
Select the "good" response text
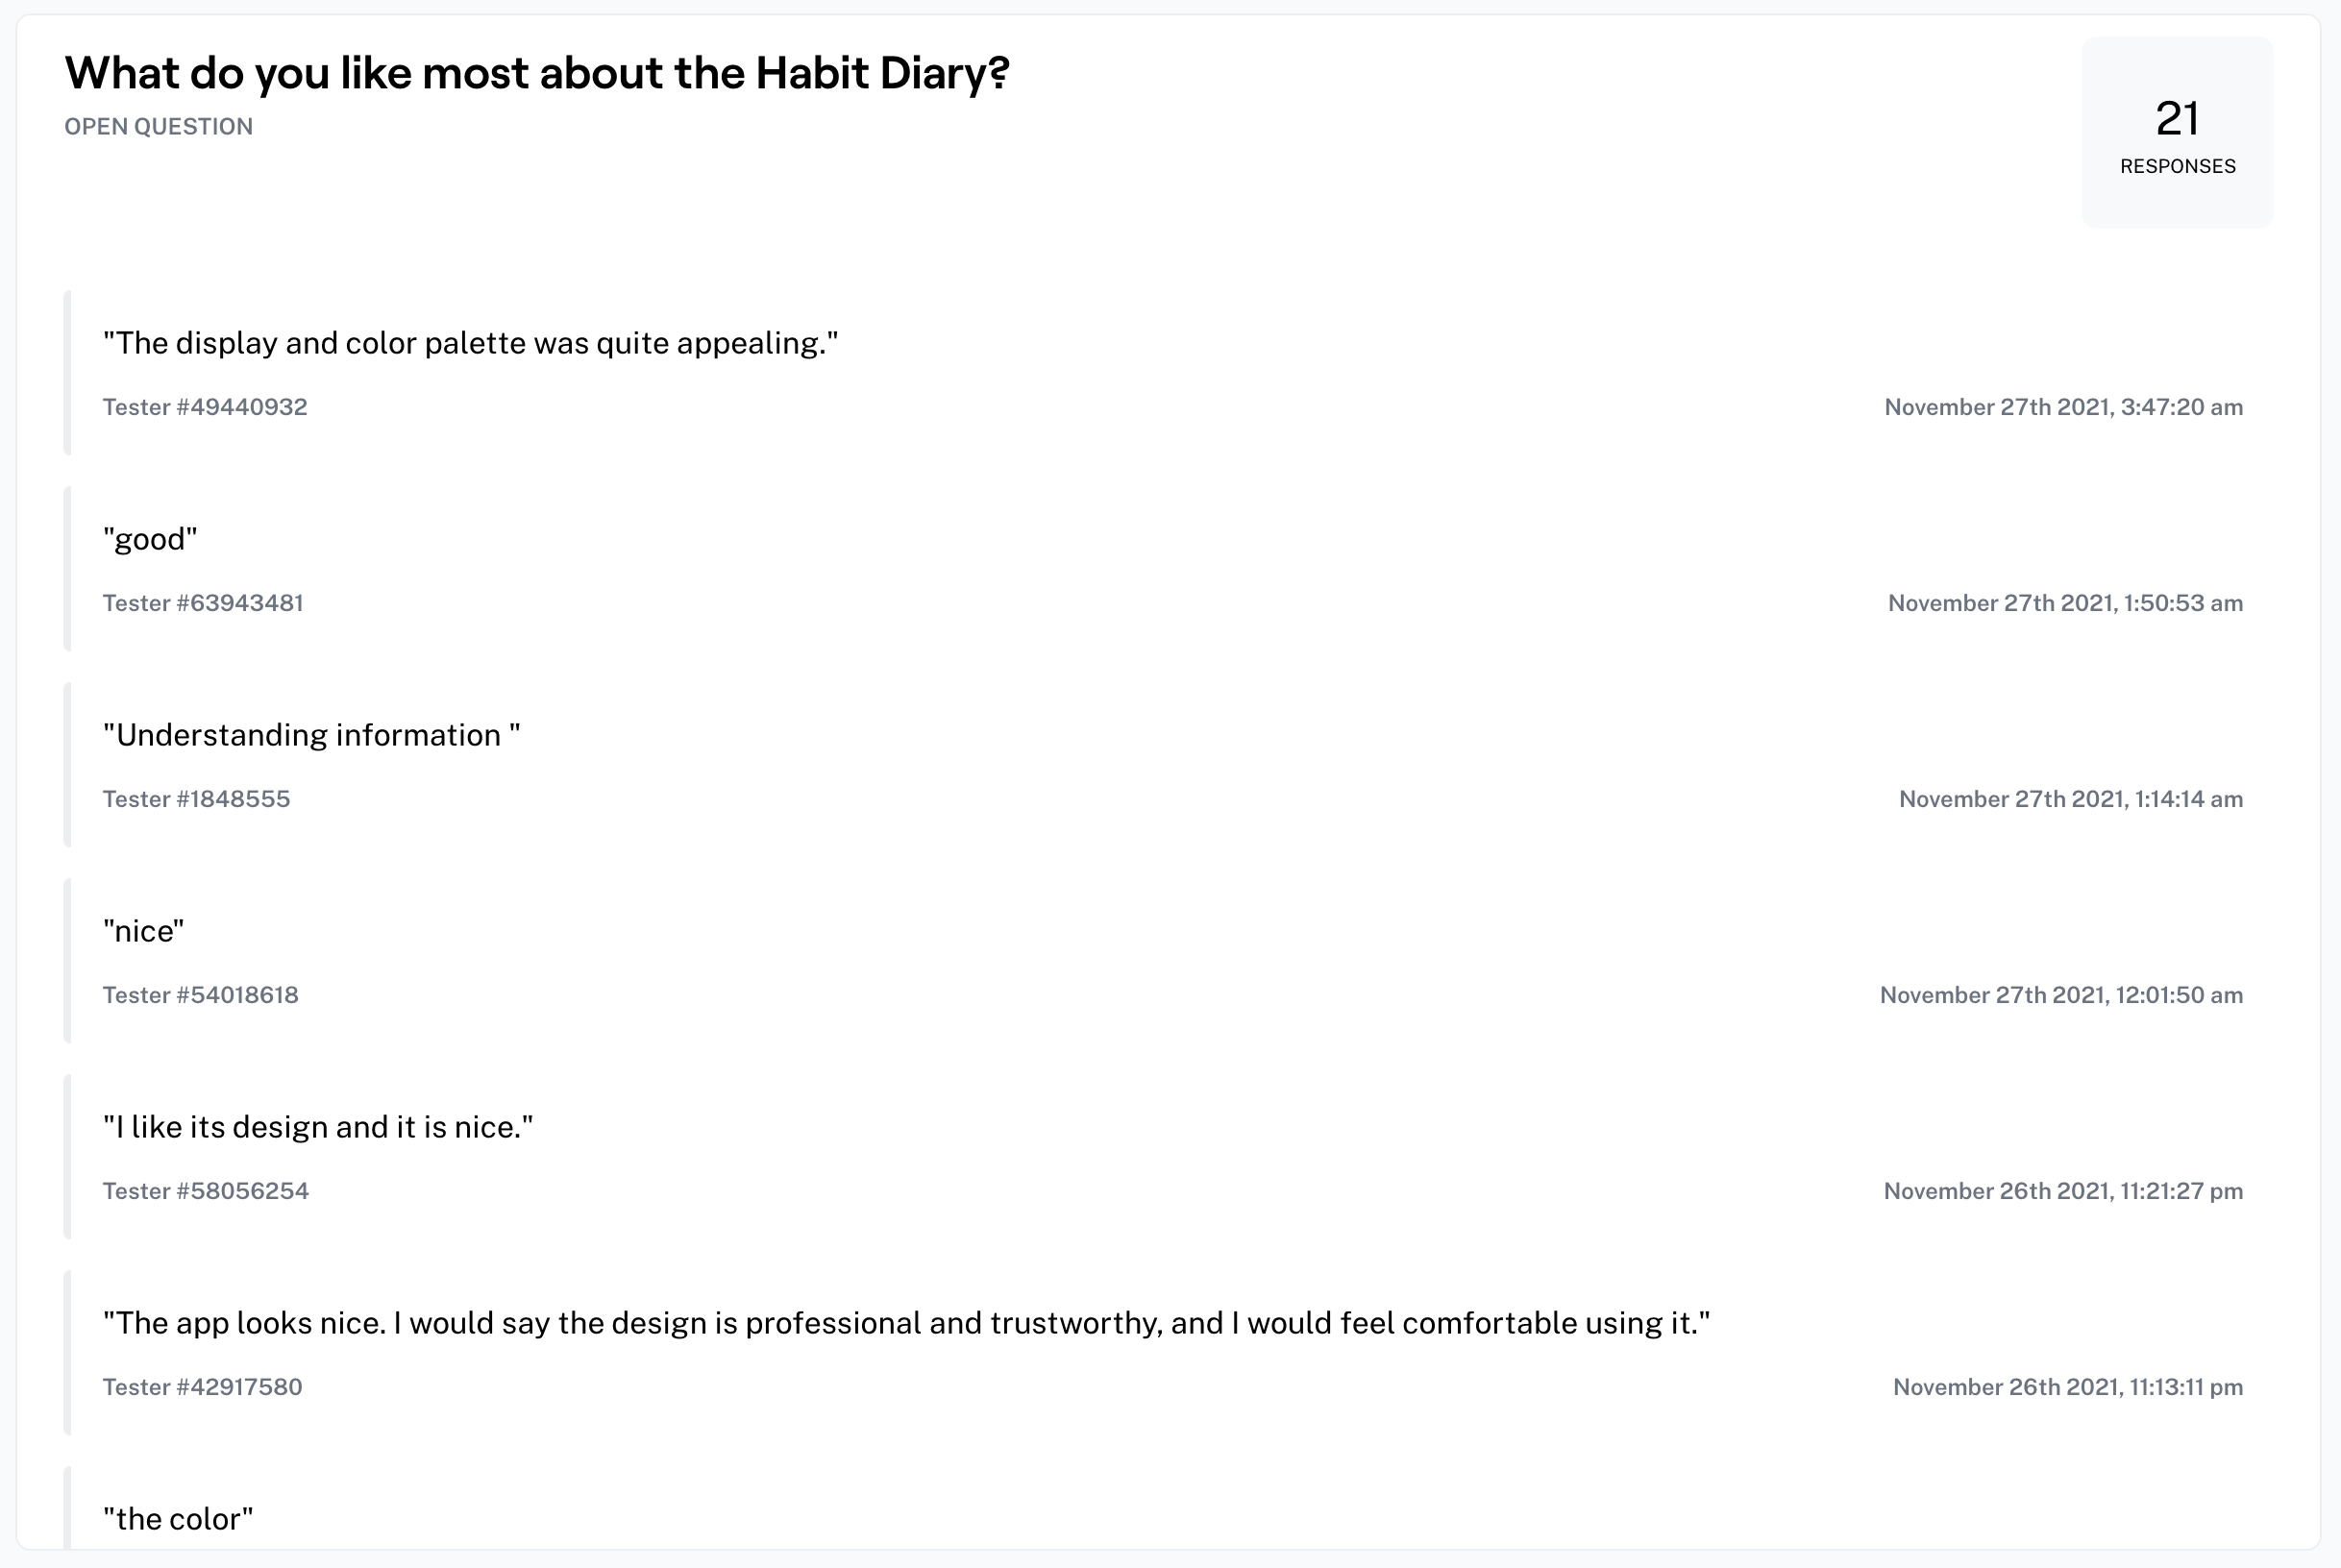(150, 539)
